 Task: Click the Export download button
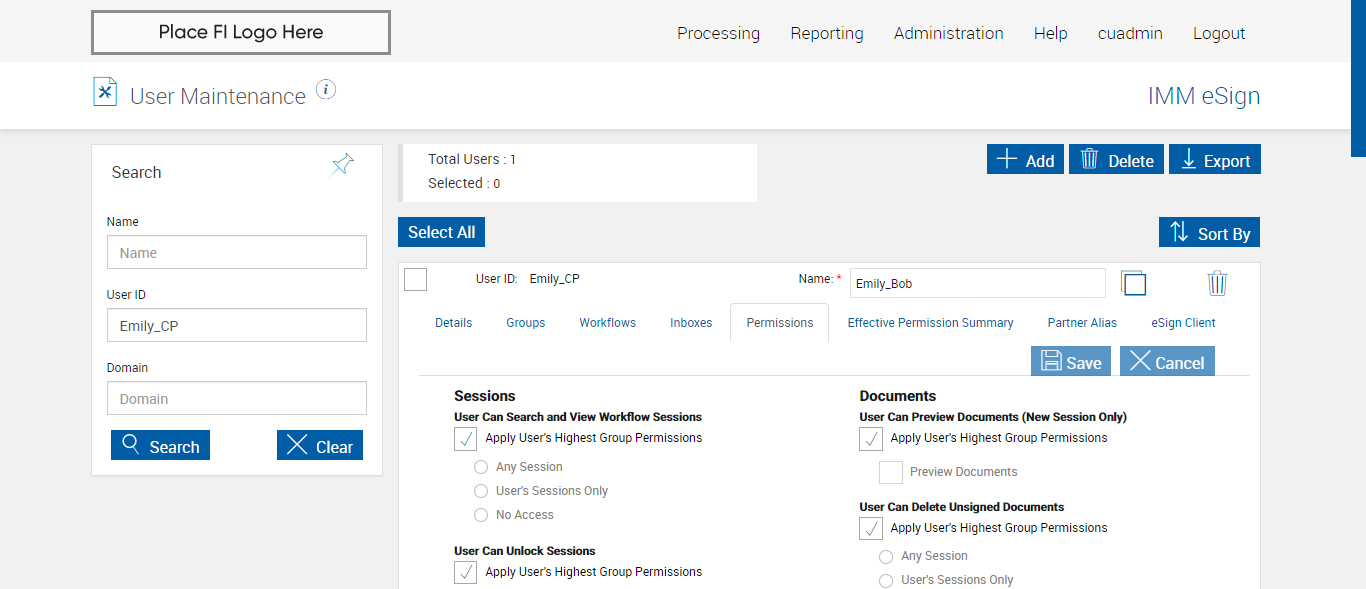(x=1215, y=160)
